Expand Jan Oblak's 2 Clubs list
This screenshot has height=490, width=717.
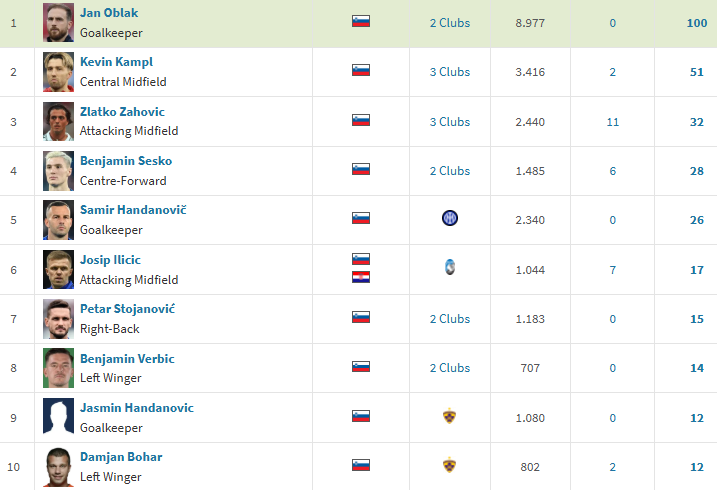(449, 23)
